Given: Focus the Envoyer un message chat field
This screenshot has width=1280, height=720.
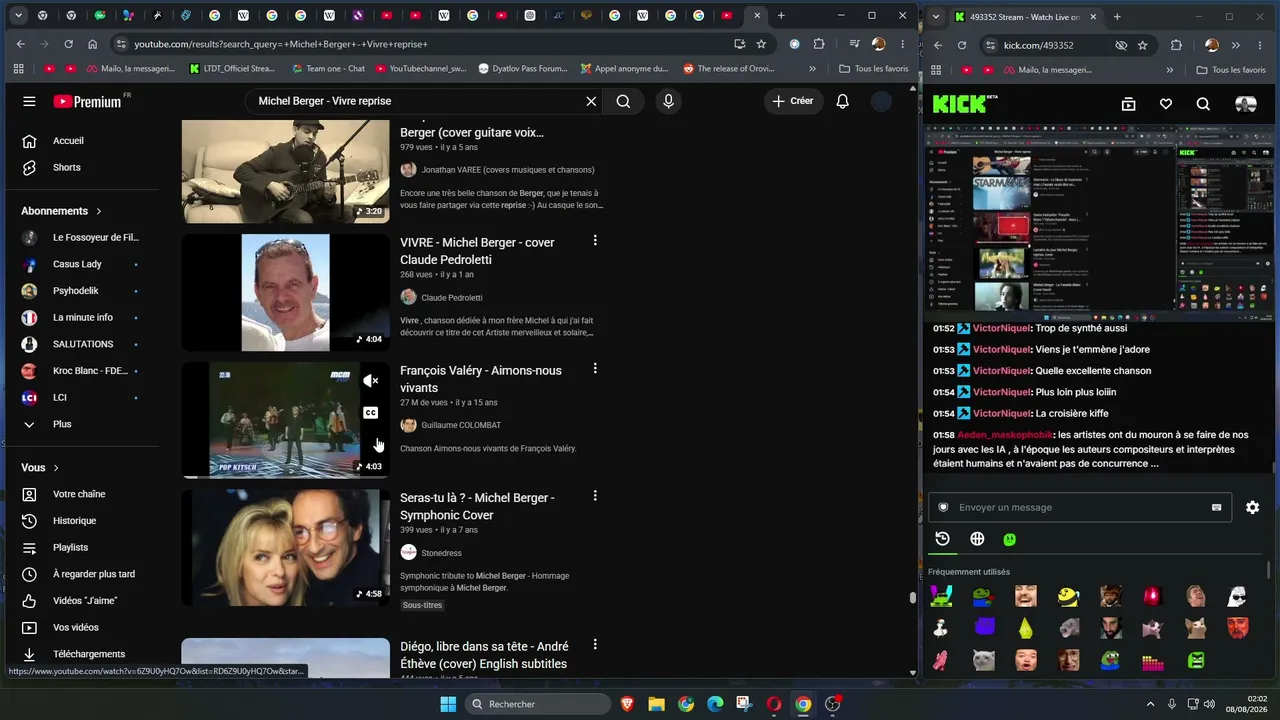Looking at the screenshot, I should tap(1080, 507).
